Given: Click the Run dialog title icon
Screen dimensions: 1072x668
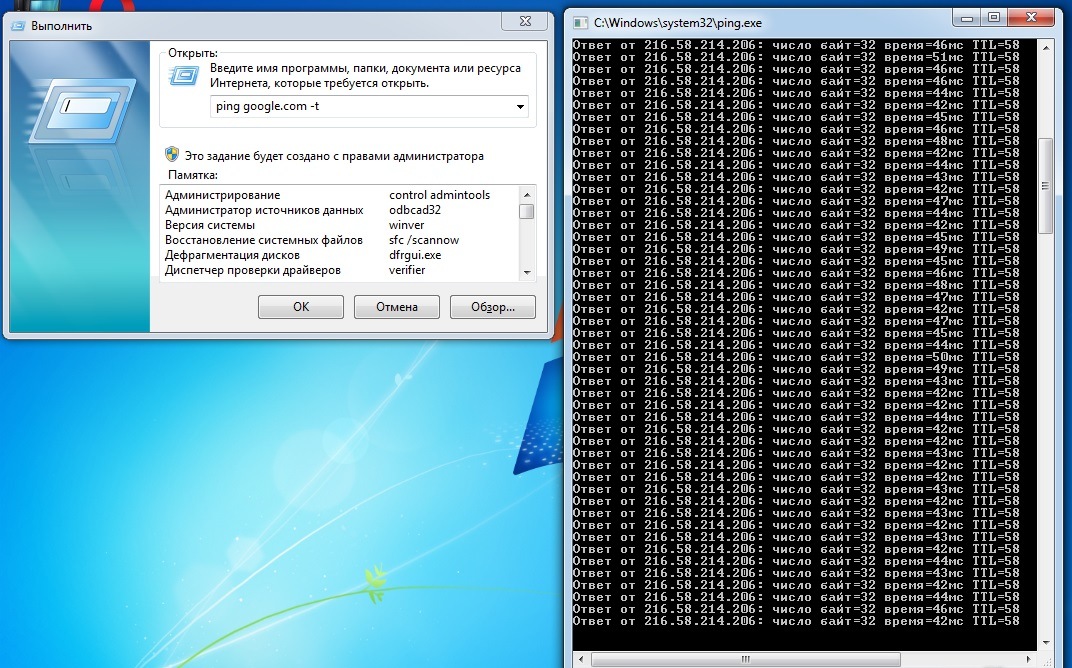Looking at the screenshot, I should pos(18,25).
